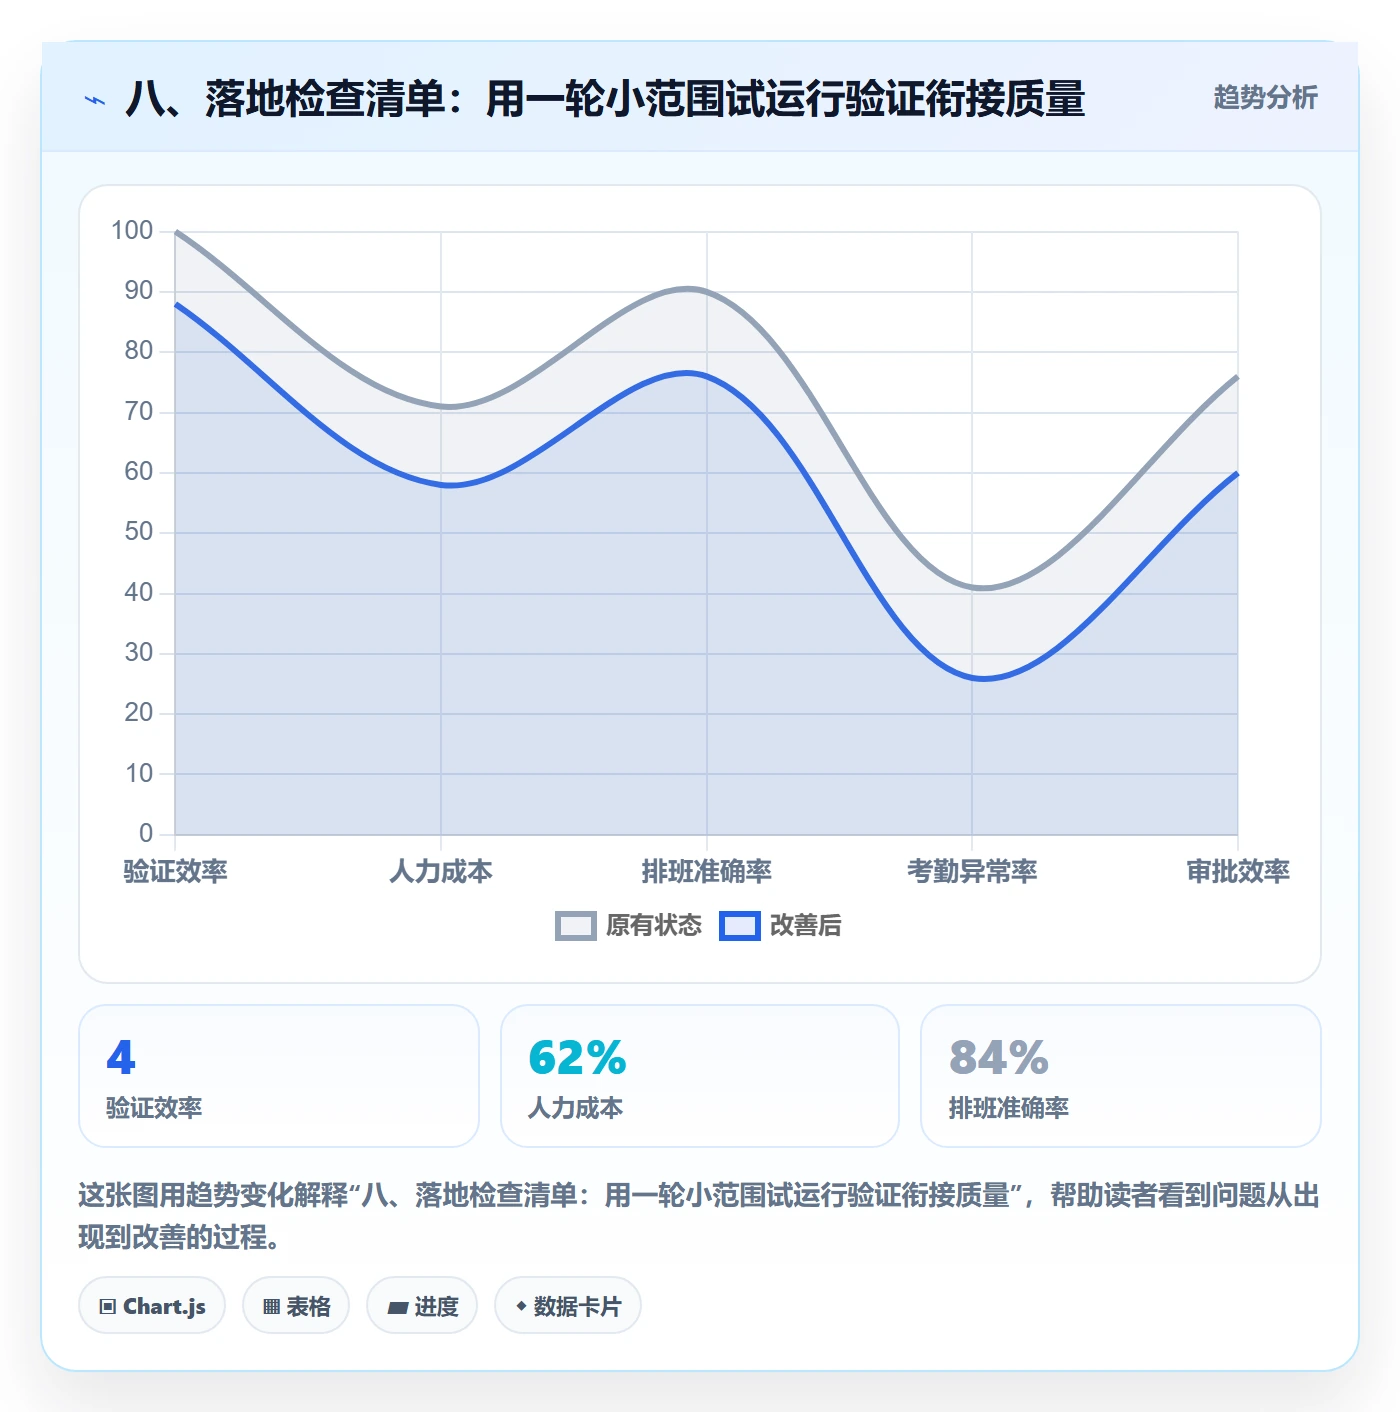Click the 50 y-axis value
Screen dimensions: 1400x1412
coord(139,532)
